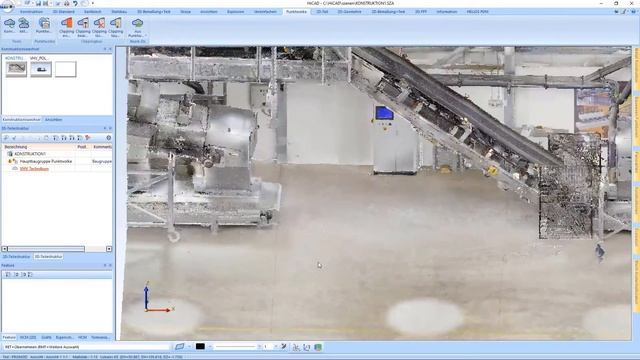
Task: Select the 2D-Geometrie ribbon tab
Action: 349,12
